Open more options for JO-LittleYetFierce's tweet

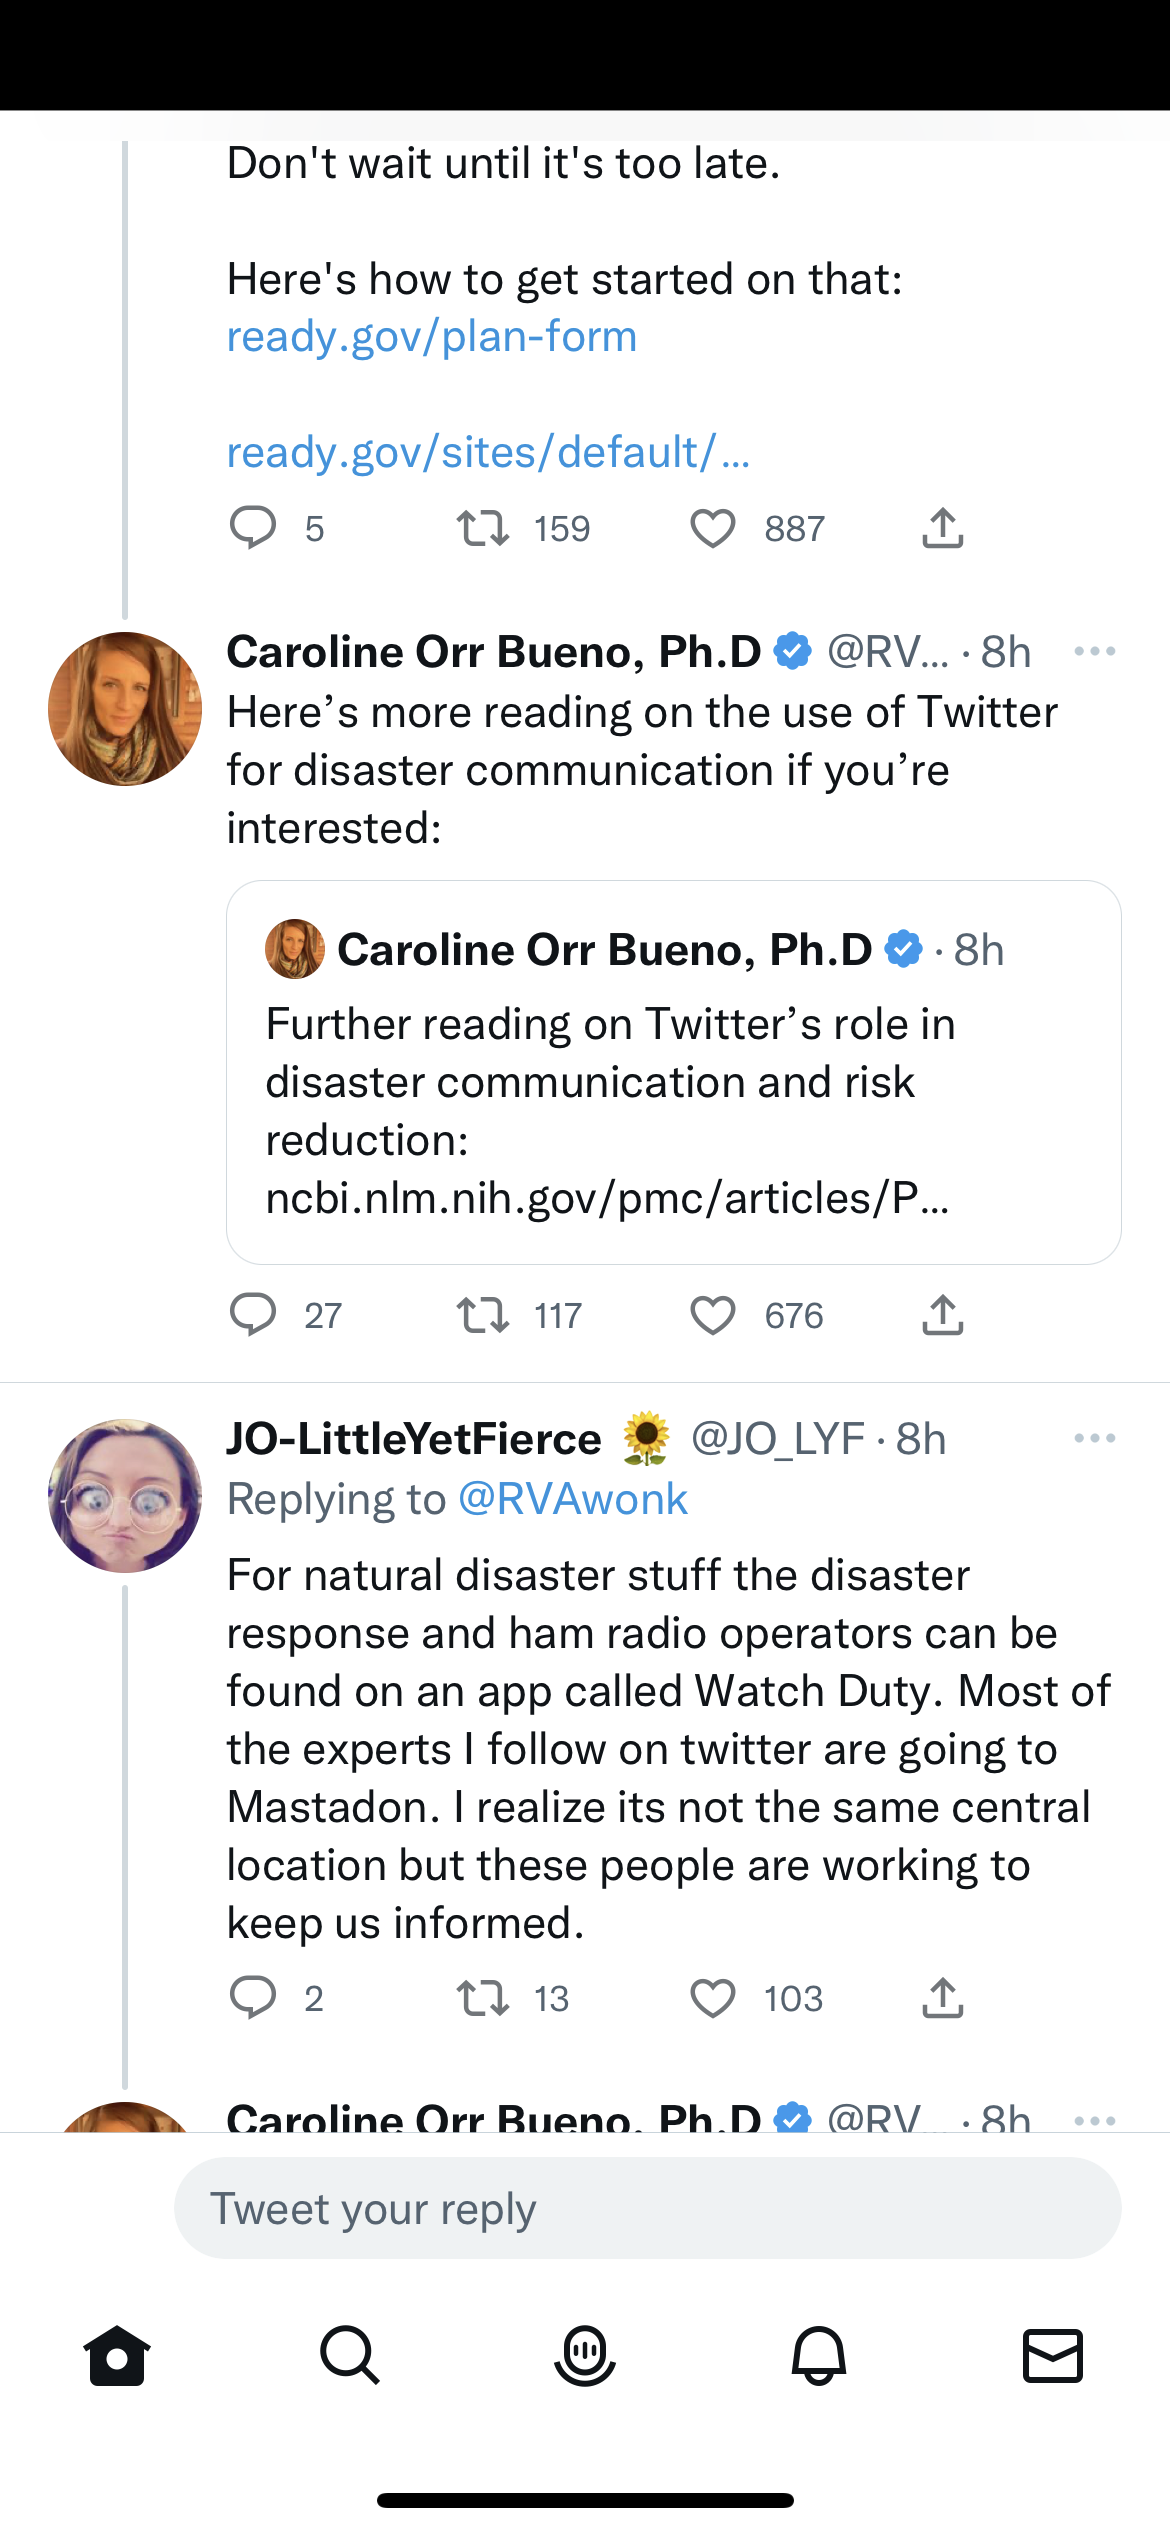[1094, 1439]
